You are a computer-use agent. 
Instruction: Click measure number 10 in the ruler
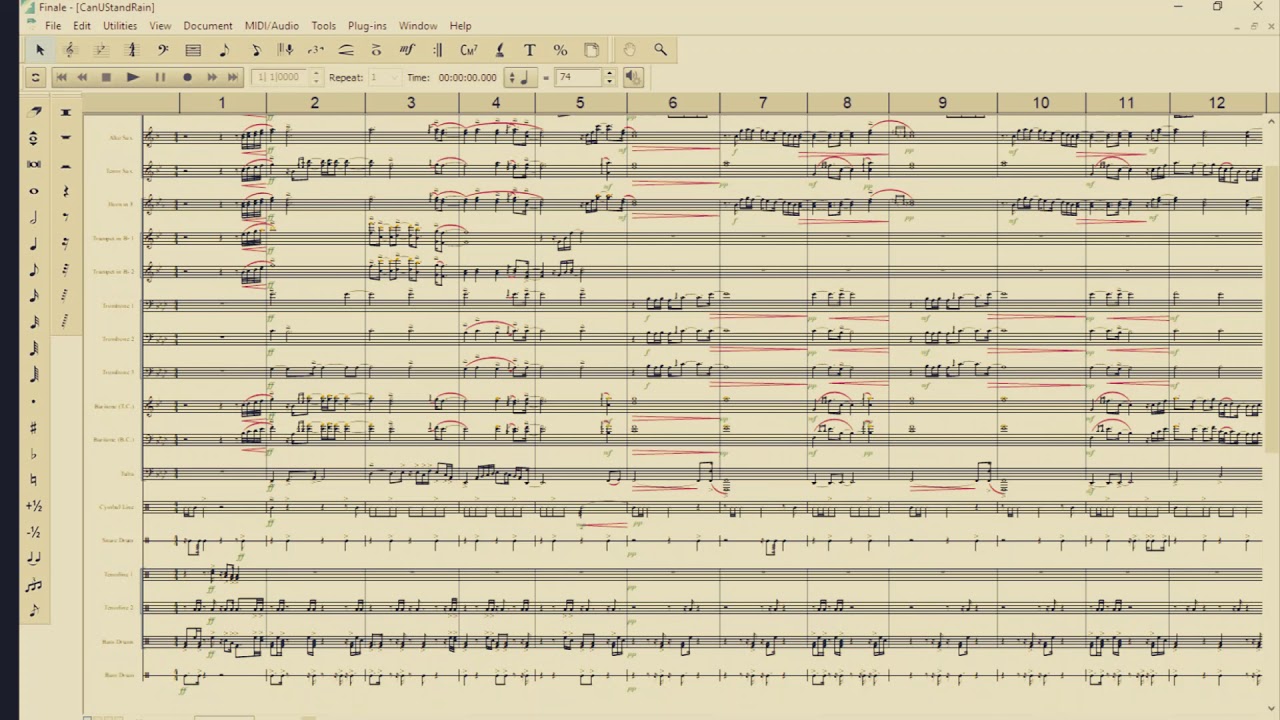pyautogui.click(x=1041, y=103)
